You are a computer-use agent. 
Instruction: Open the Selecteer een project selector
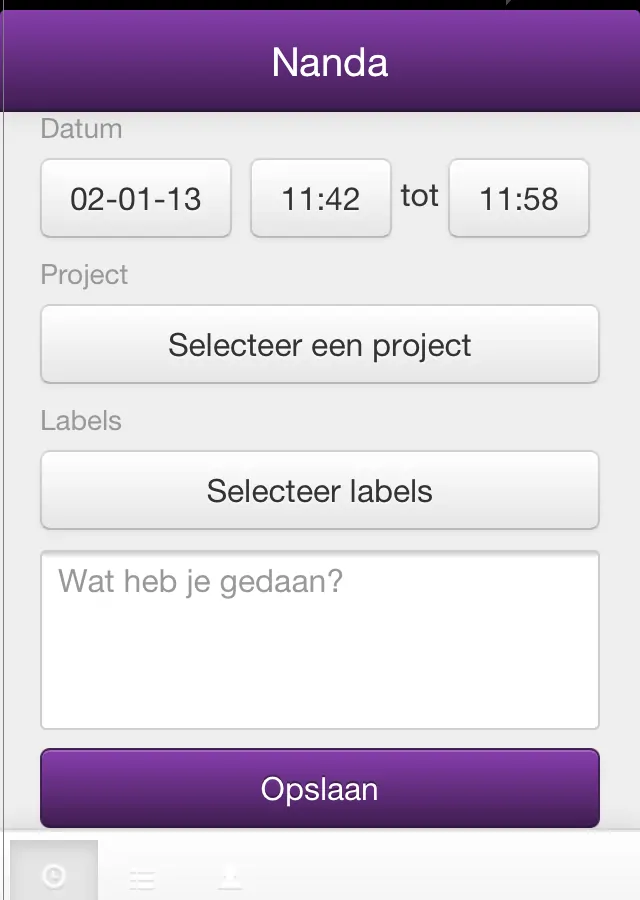tap(320, 344)
